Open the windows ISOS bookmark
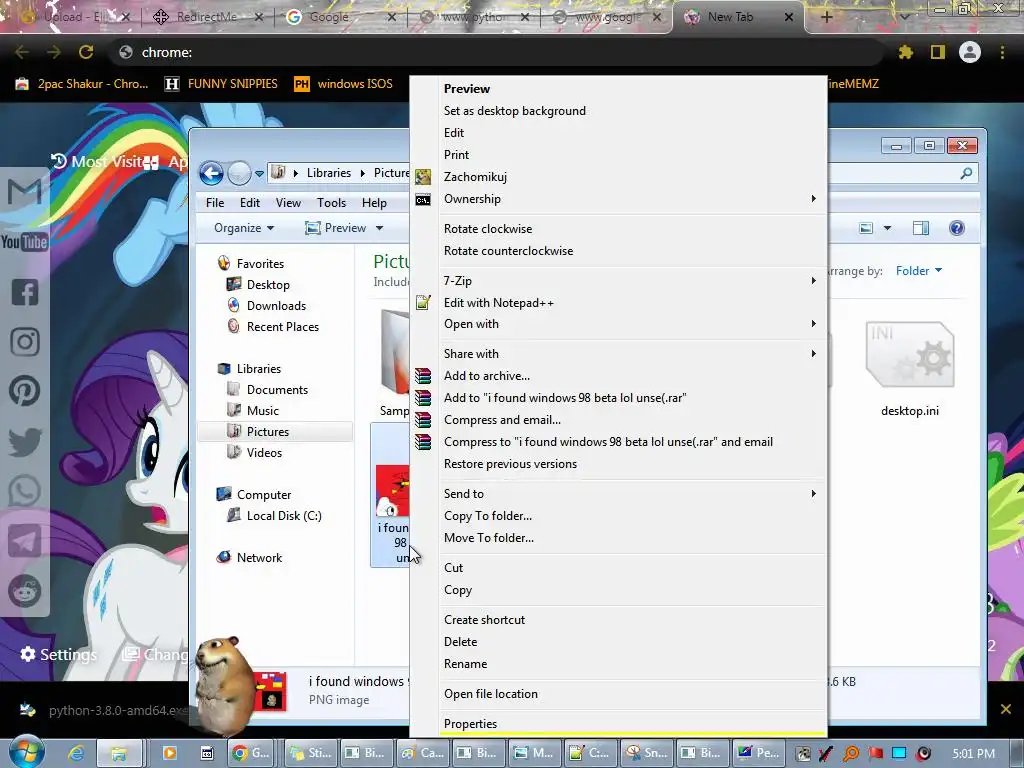1024x768 pixels. click(344, 84)
